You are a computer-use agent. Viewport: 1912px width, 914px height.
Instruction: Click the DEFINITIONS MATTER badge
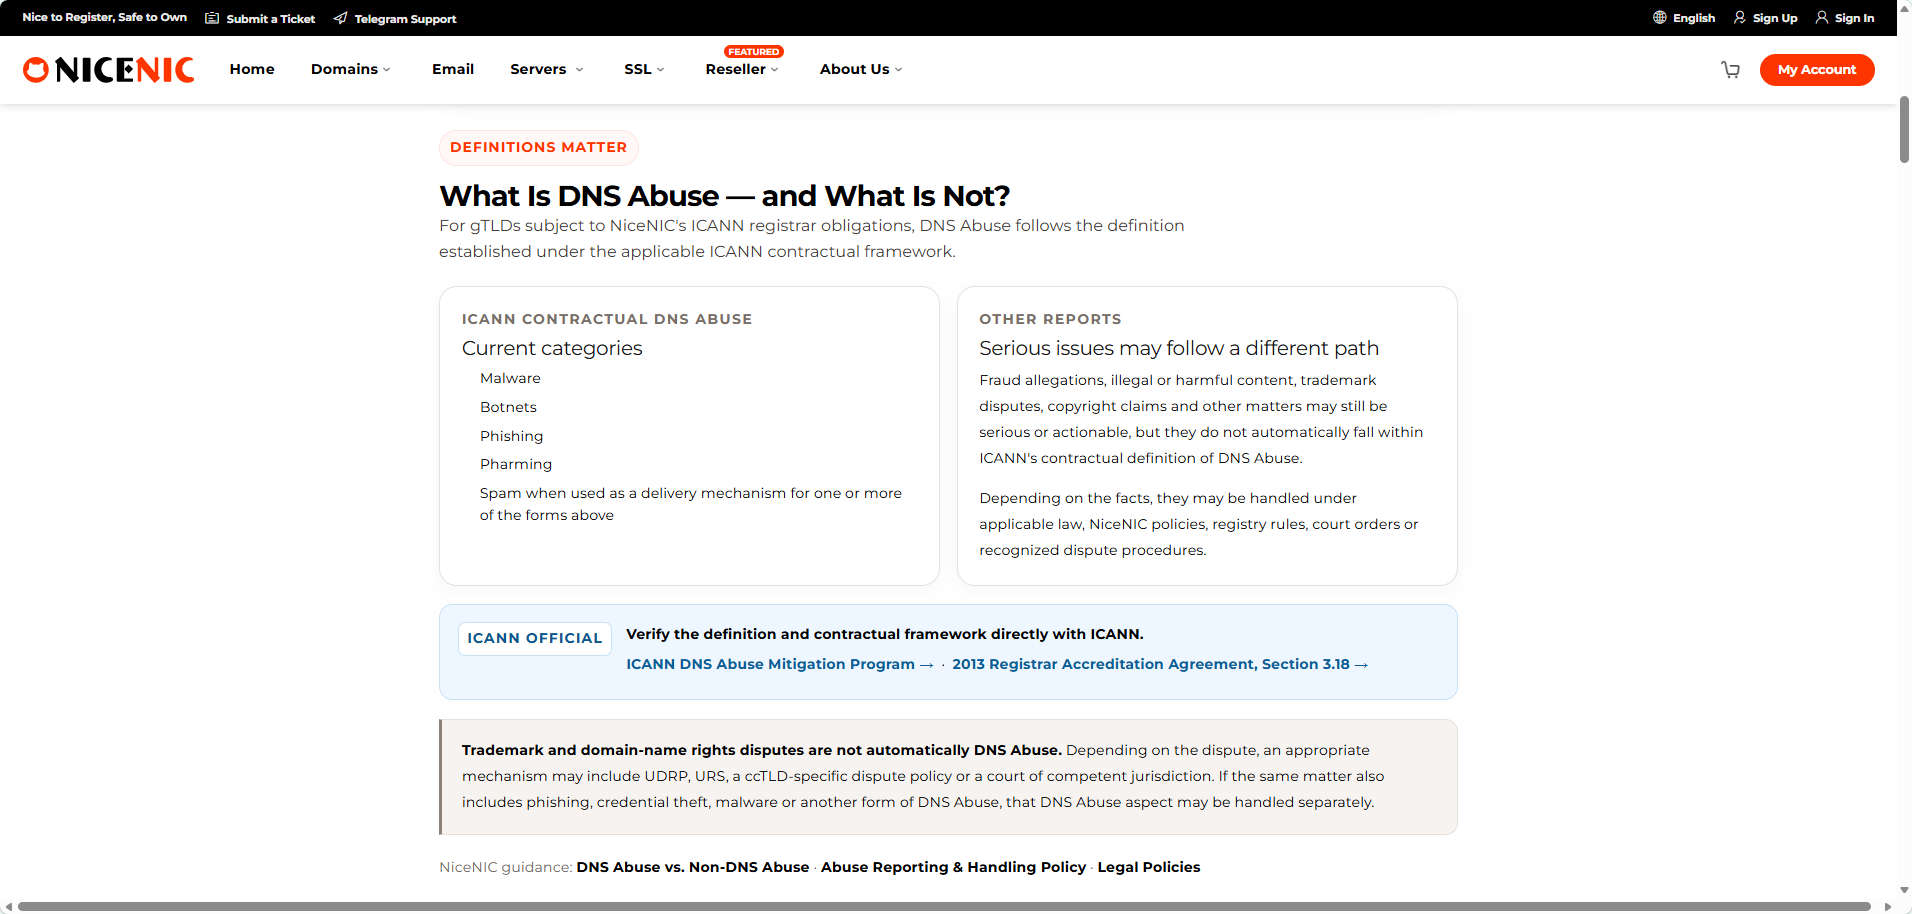click(538, 147)
